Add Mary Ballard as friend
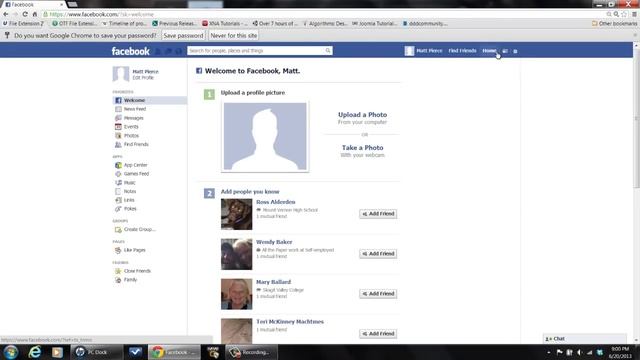The height and width of the screenshot is (360, 640). tap(378, 294)
